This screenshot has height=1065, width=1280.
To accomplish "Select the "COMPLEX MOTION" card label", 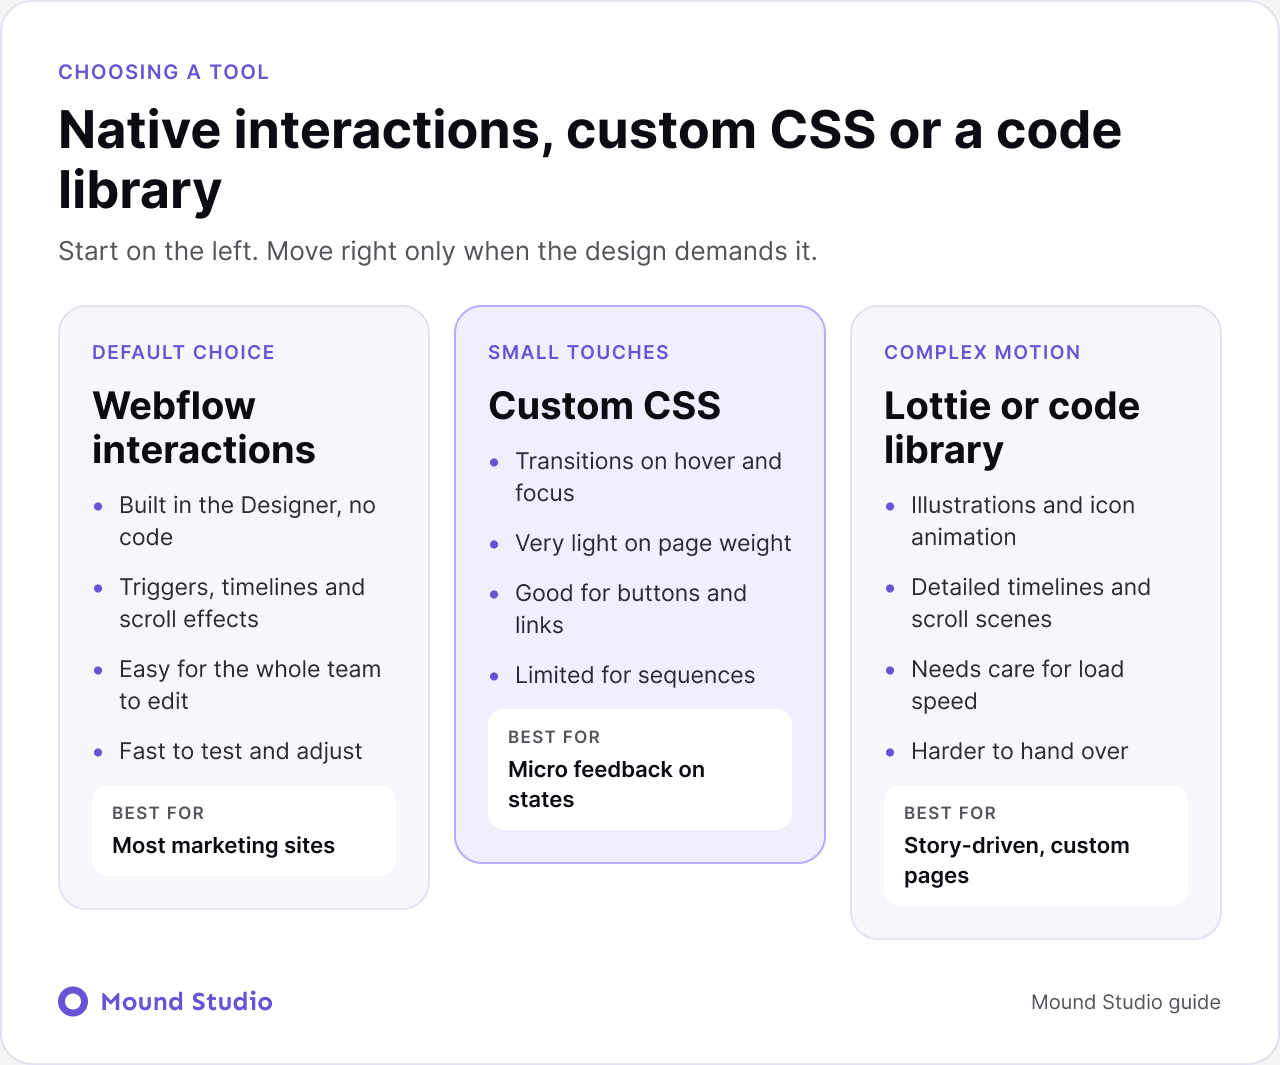I will tap(983, 352).
